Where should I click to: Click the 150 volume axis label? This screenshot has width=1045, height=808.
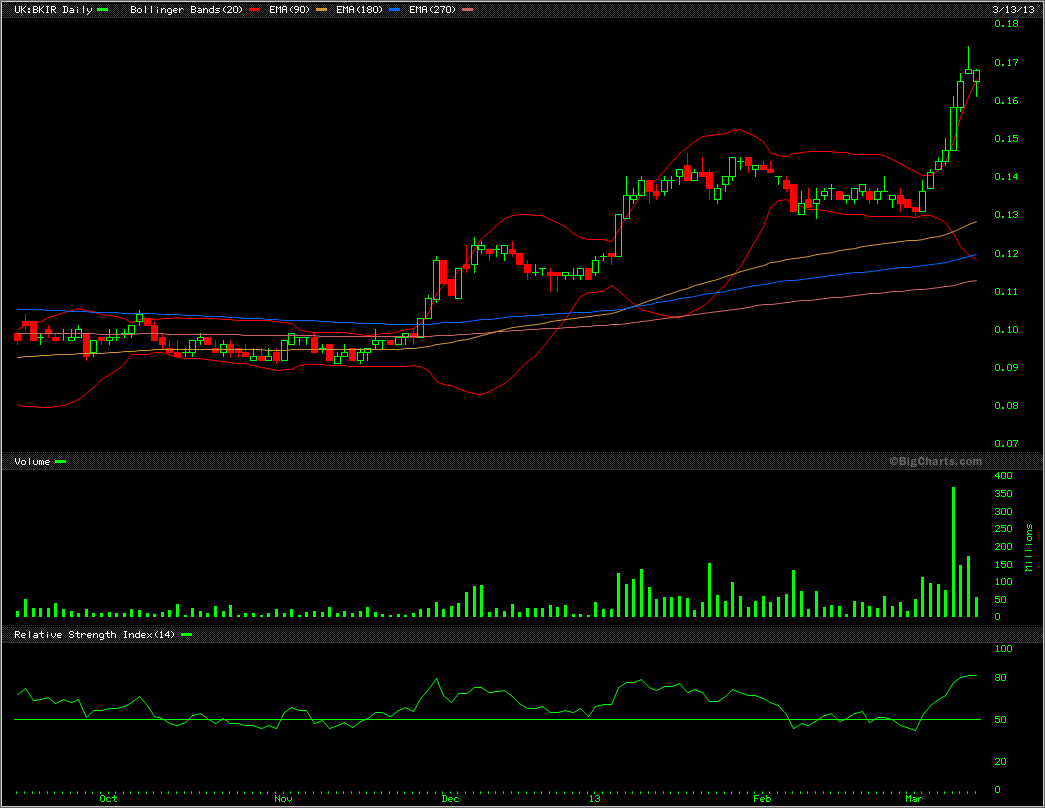pos(1003,565)
